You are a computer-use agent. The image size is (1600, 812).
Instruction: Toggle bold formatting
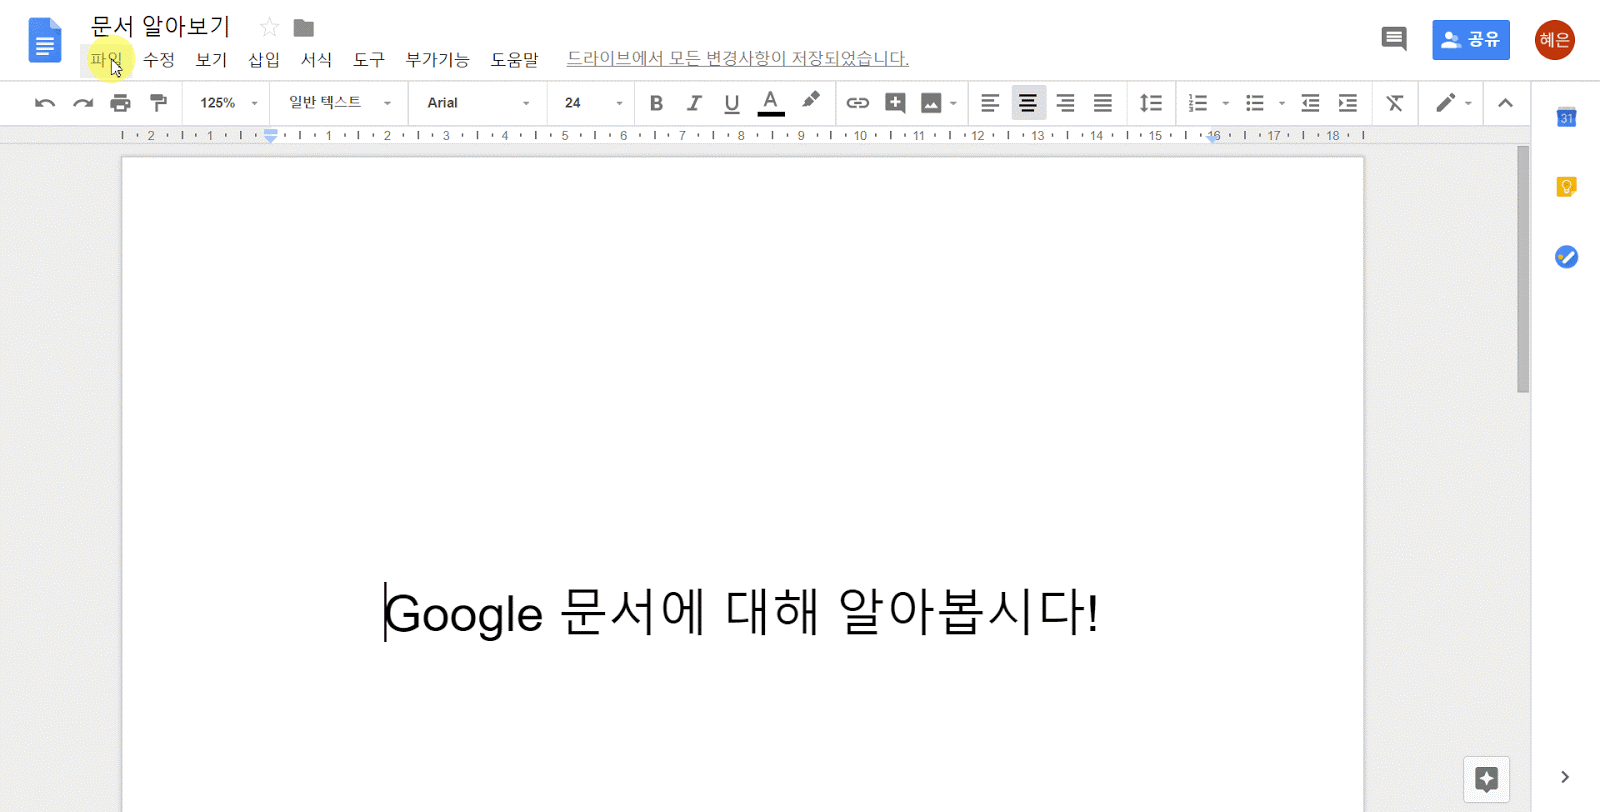(656, 103)
